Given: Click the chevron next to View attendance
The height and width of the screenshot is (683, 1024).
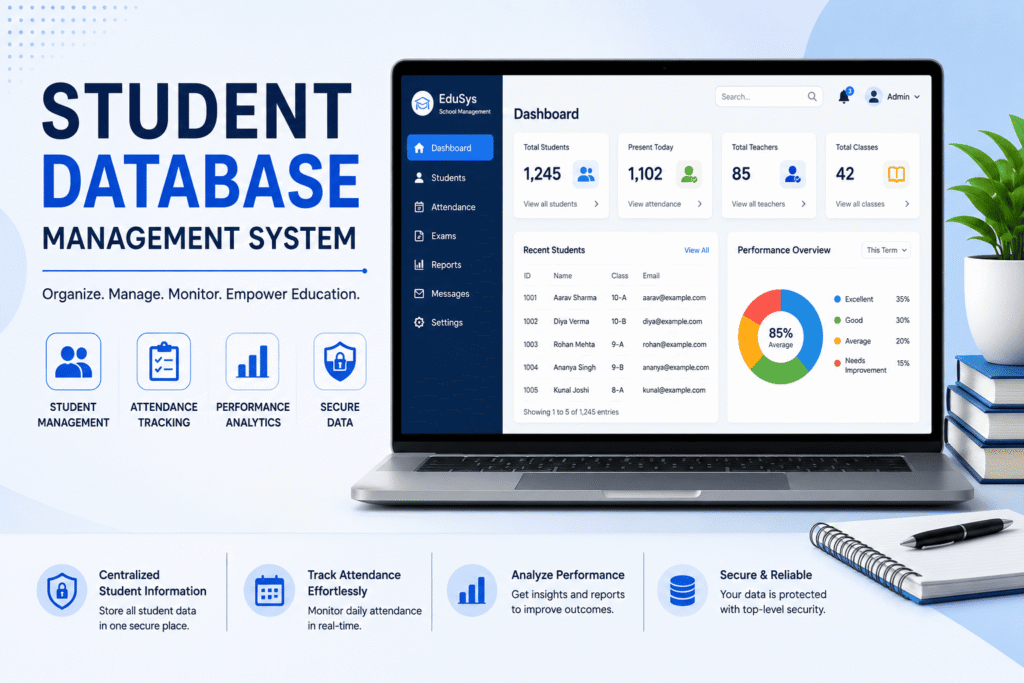Looking at the screenshot, I should (x=699, y=204).
